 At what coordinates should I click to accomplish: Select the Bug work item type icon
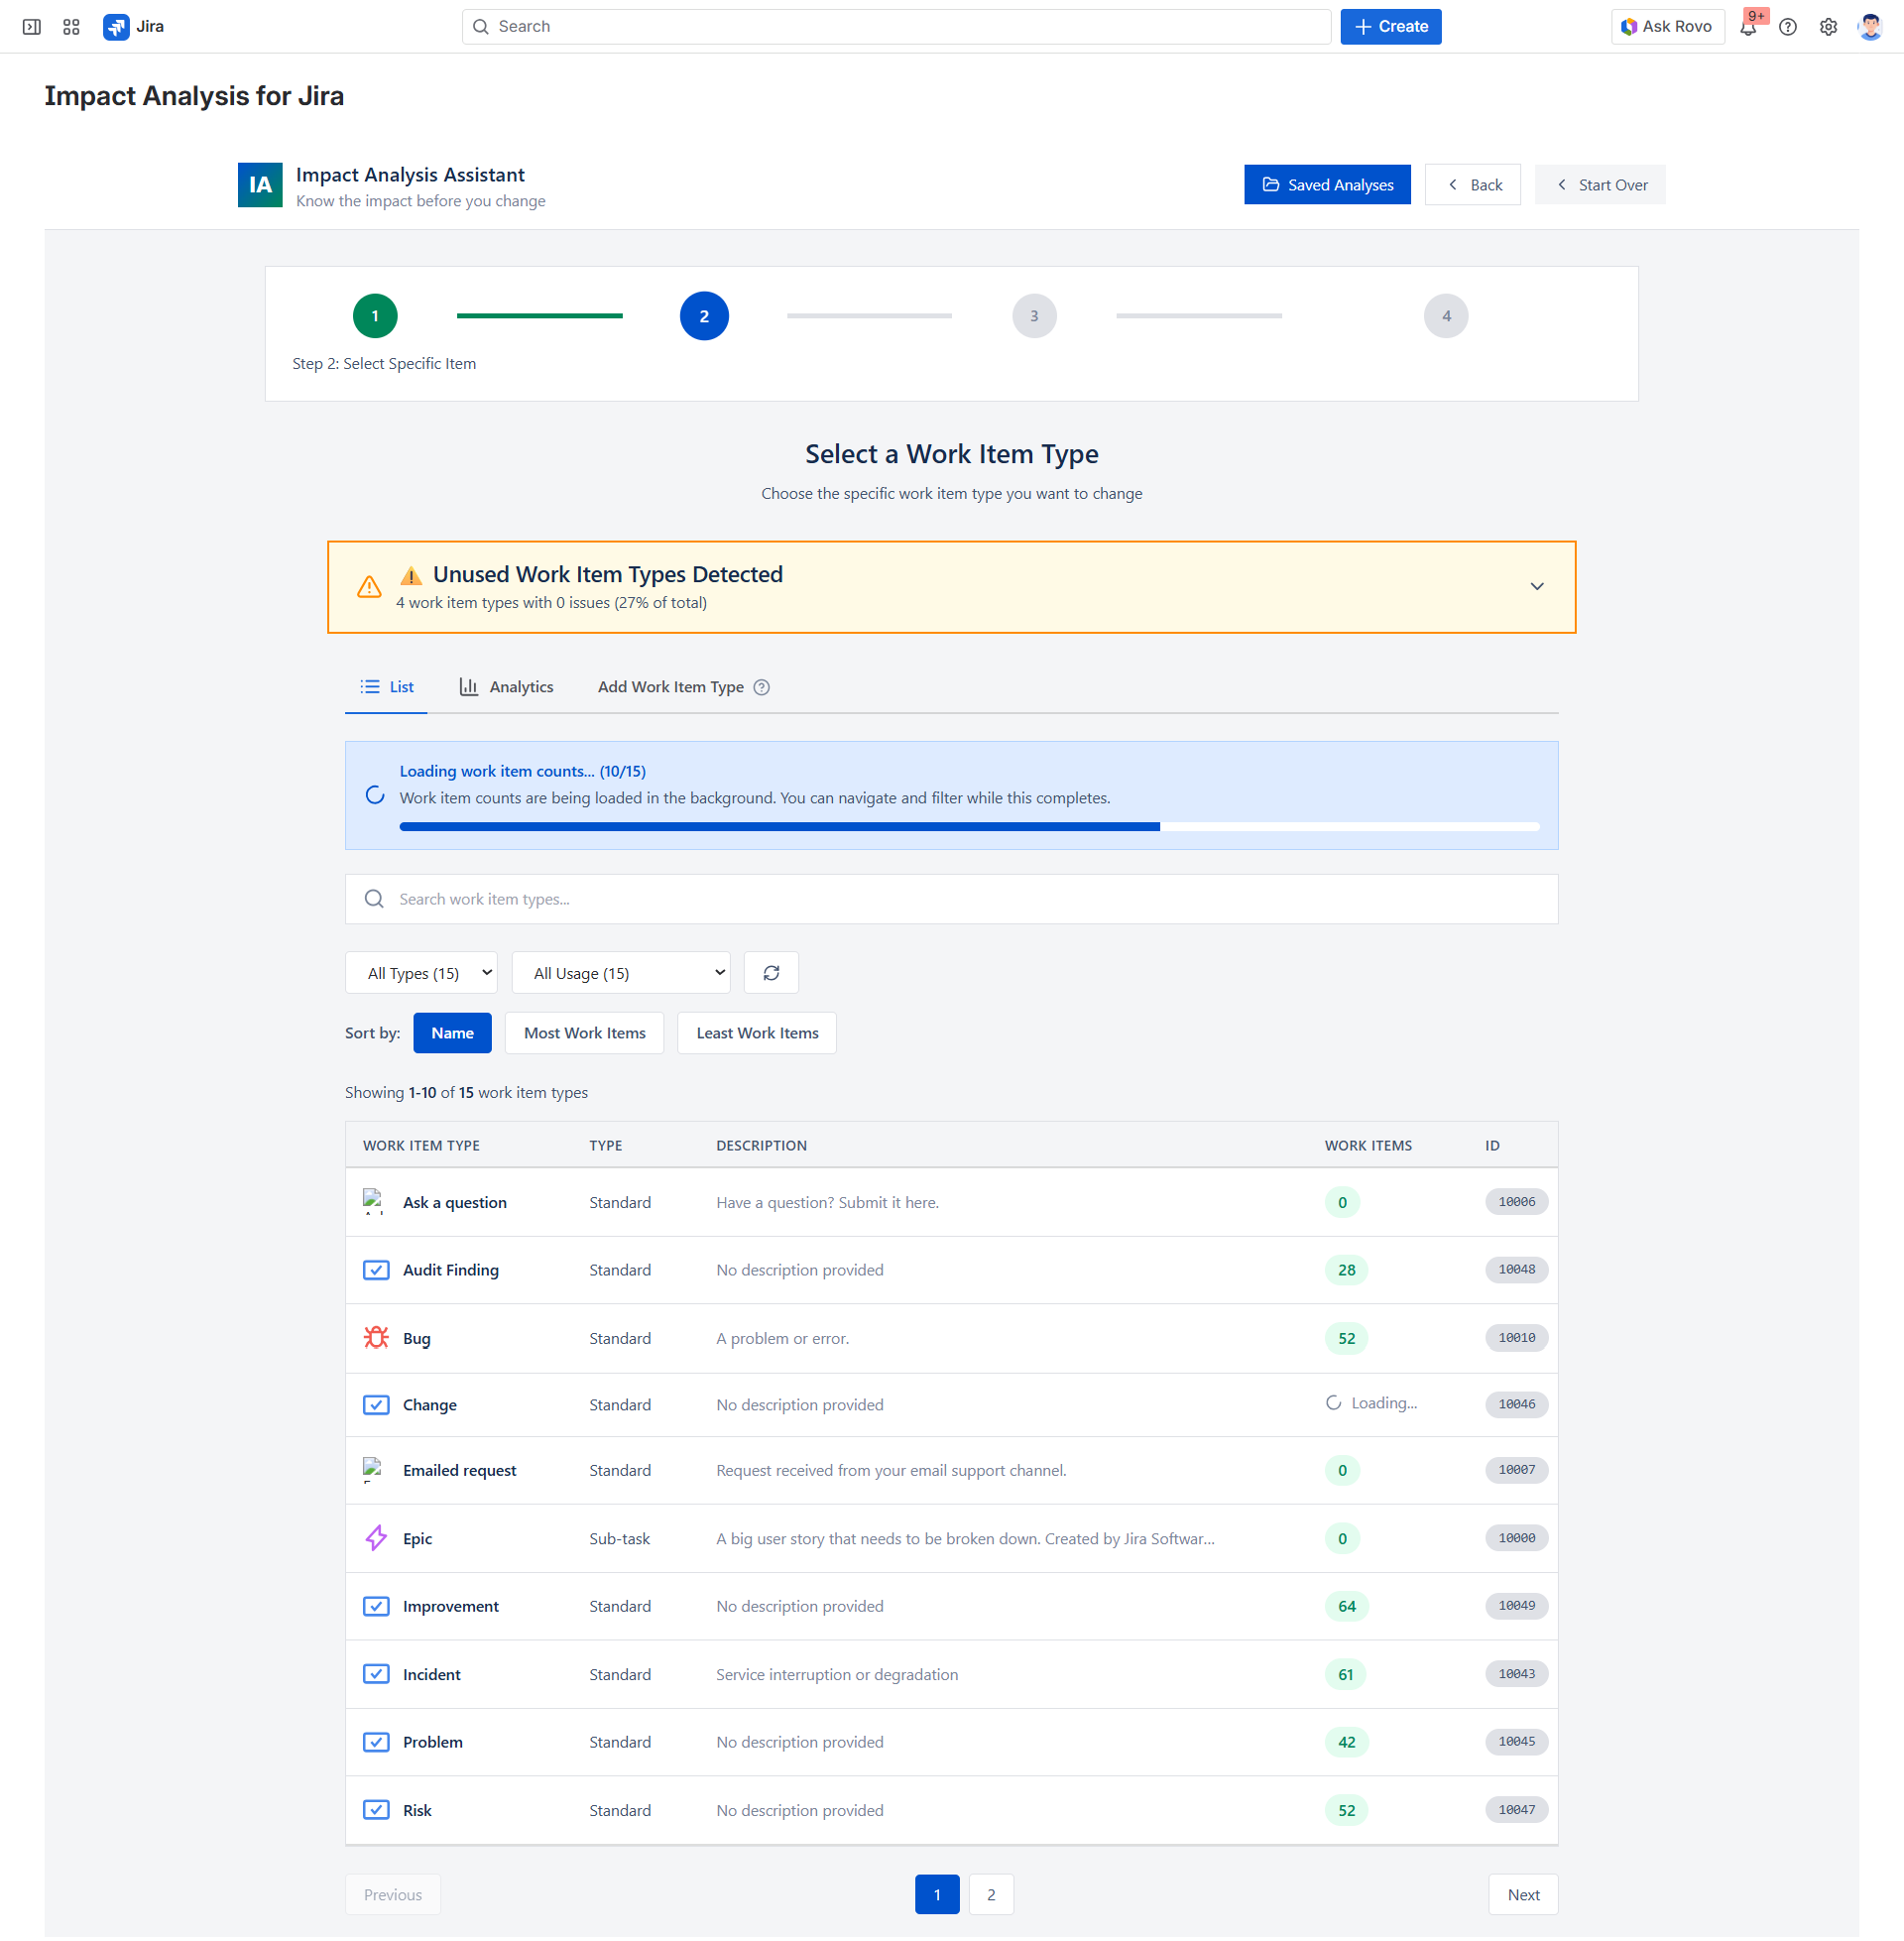tap(376, 1338)
